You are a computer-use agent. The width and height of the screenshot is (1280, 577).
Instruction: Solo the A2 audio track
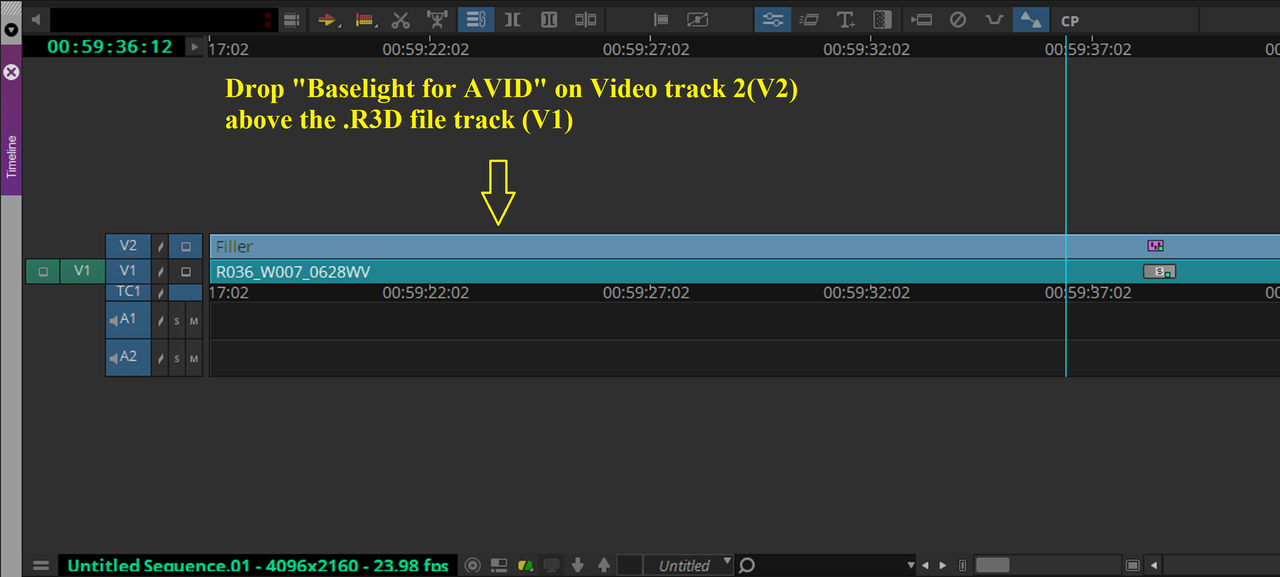[x=177, y=357]
